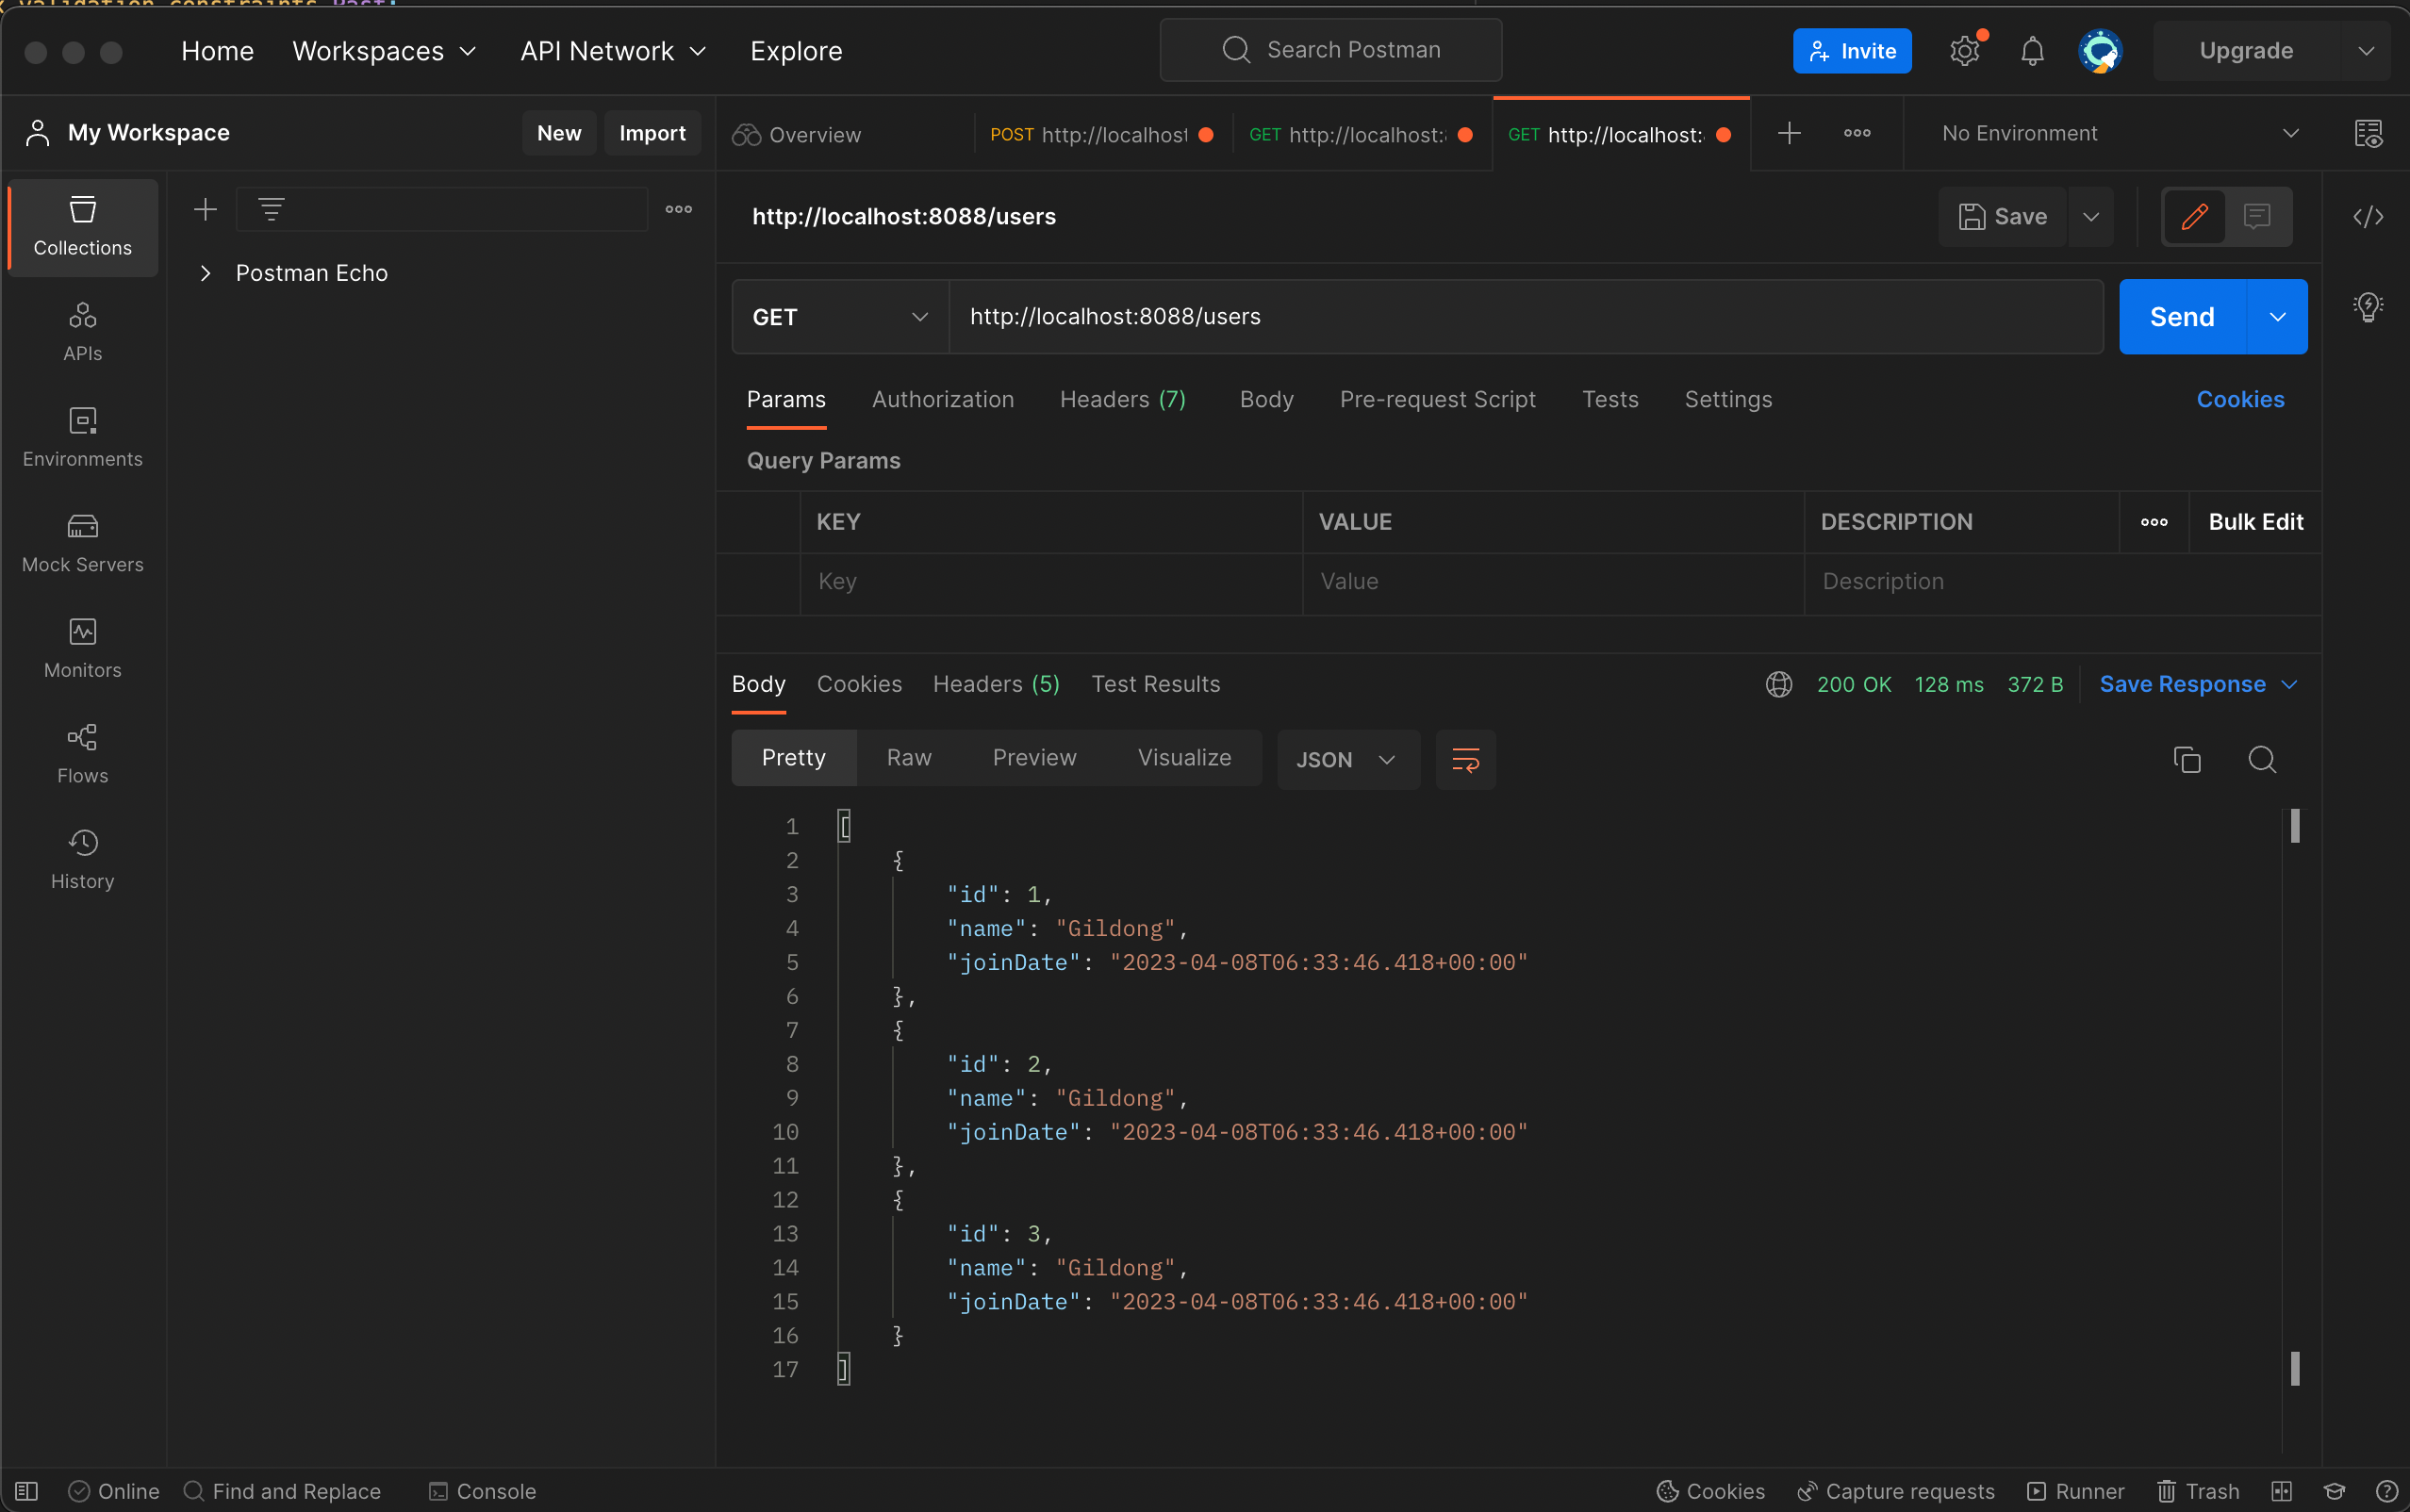Open query params column options three-dot menu
This screenshot has width=2410, height=1512.
2154,522
